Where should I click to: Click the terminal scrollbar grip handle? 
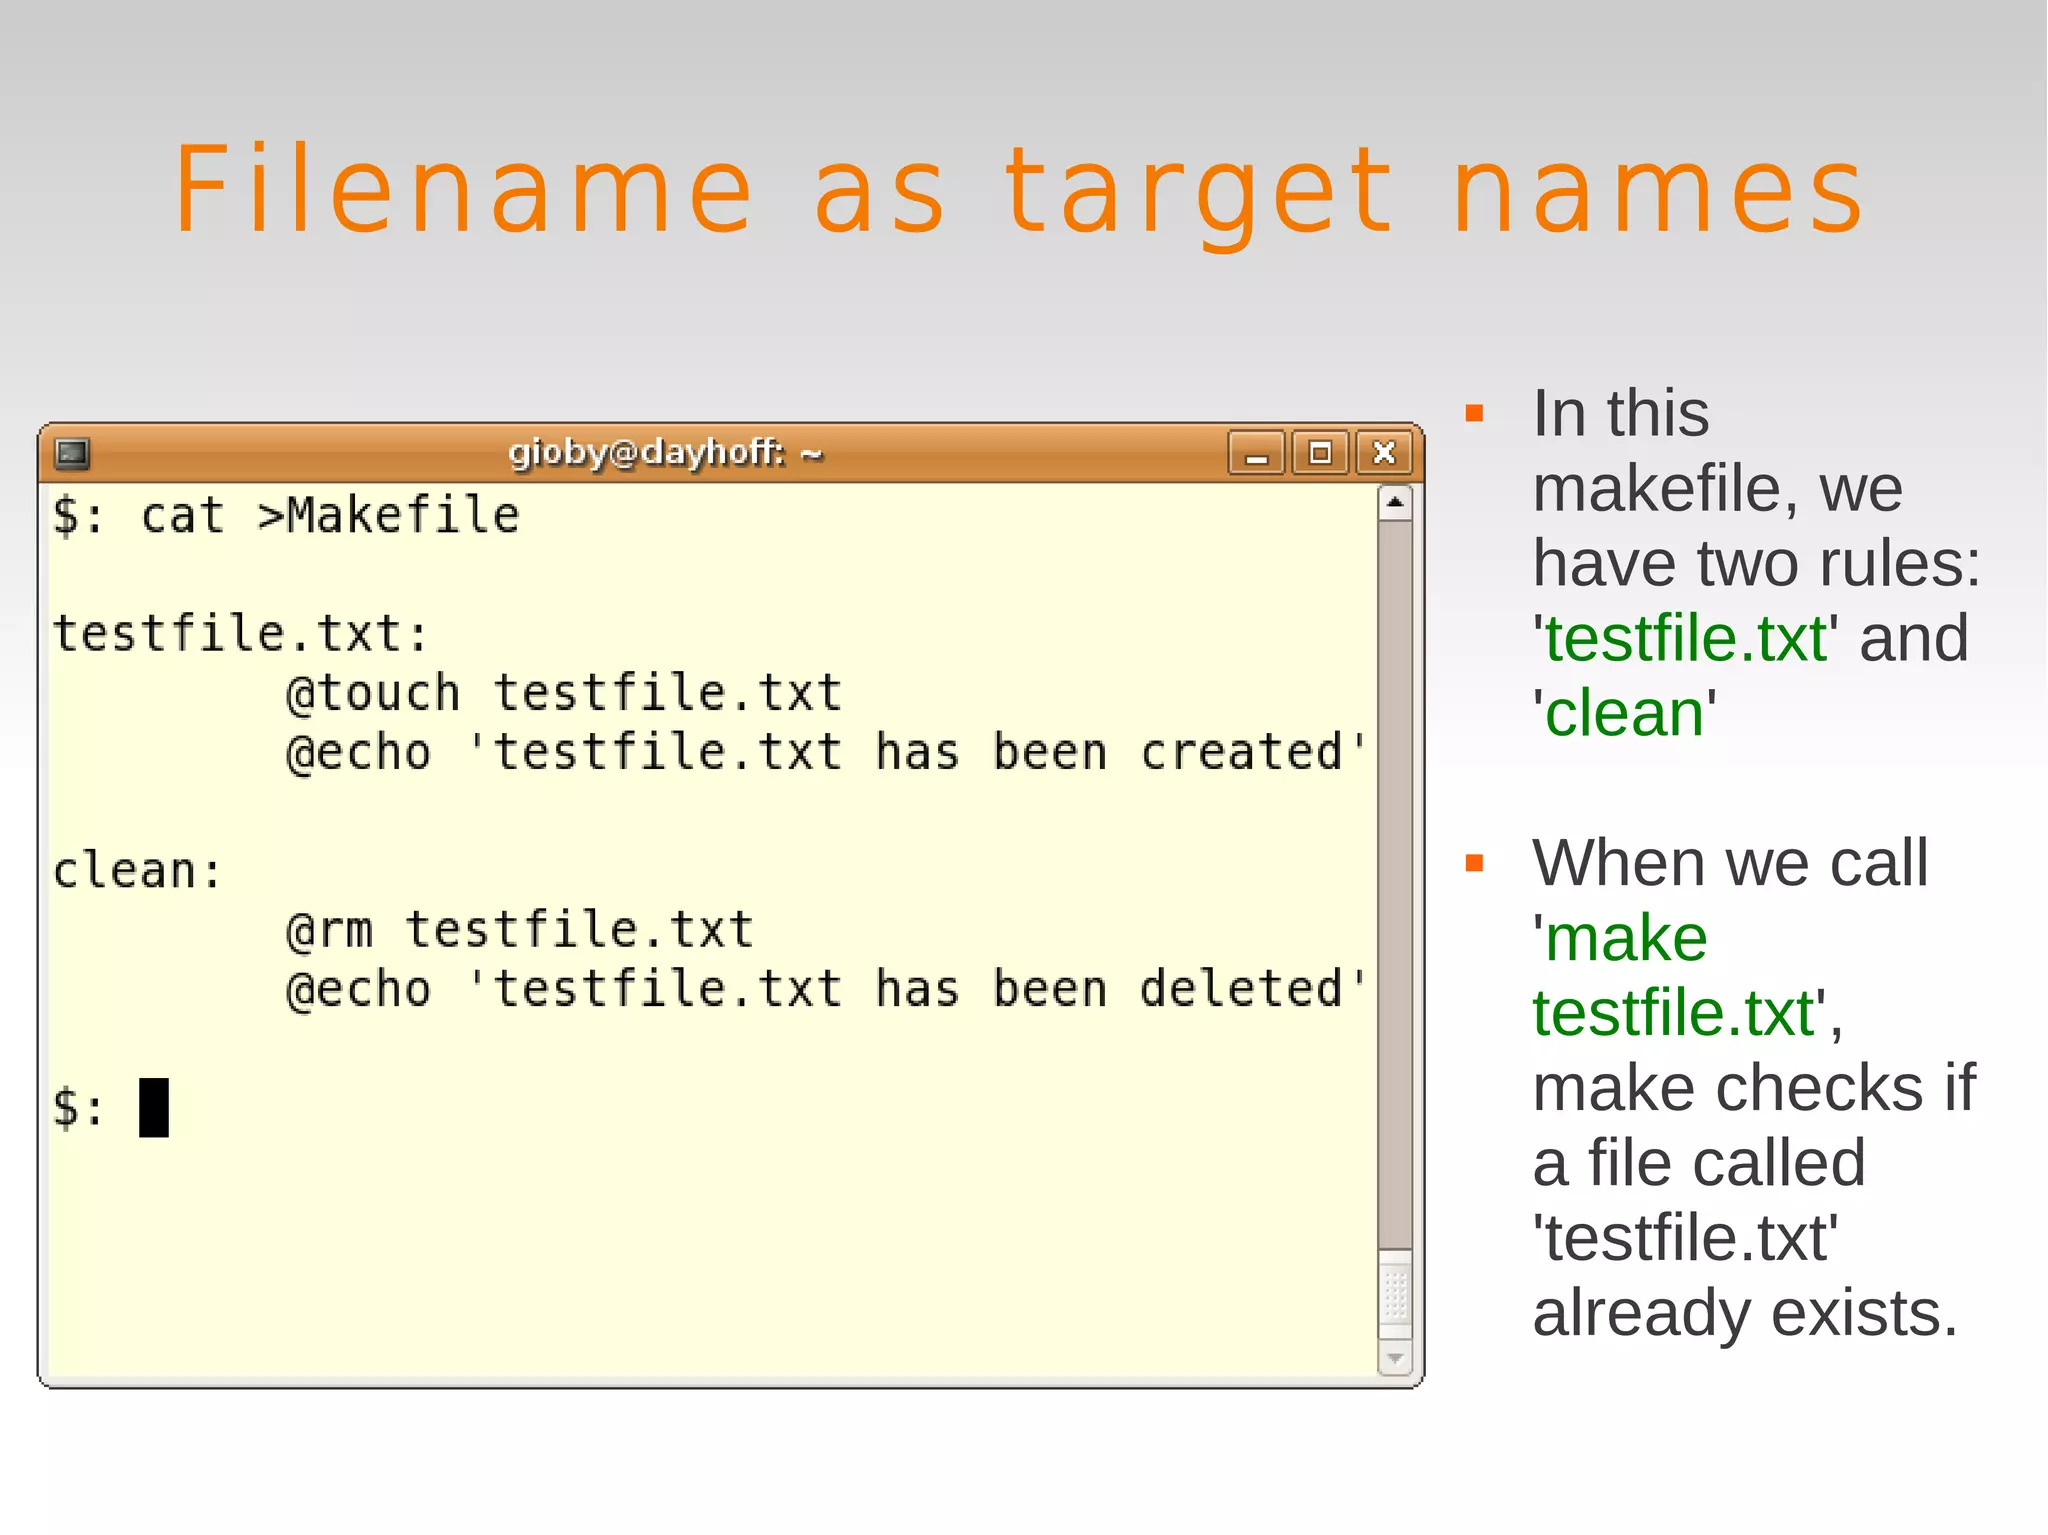click(1395, 1295)
